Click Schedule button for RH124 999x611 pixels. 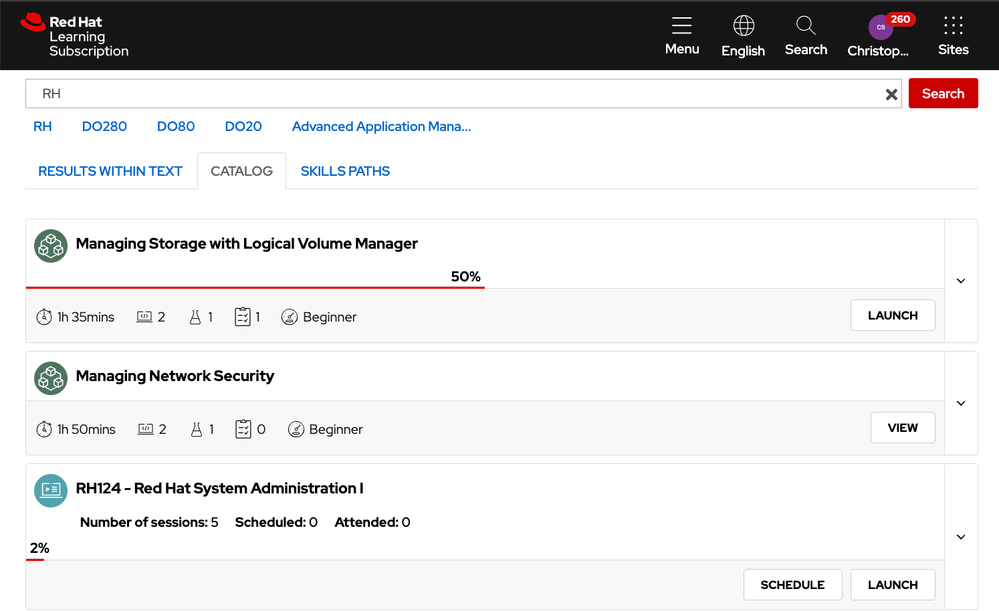coord(792,585)
